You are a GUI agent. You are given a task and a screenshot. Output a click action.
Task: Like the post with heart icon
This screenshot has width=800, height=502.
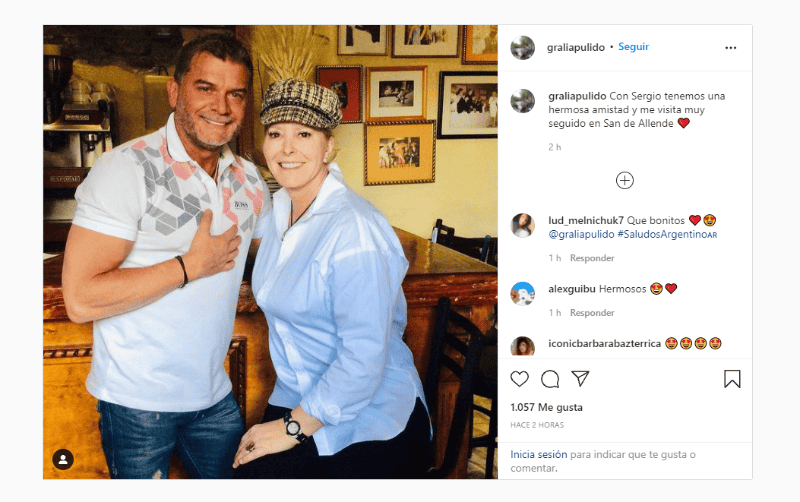(520, 379)
